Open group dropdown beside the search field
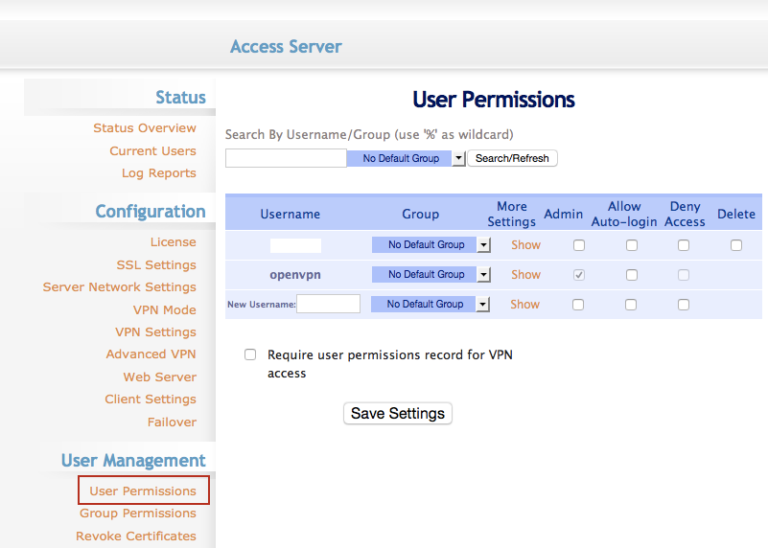 point(406,158)
